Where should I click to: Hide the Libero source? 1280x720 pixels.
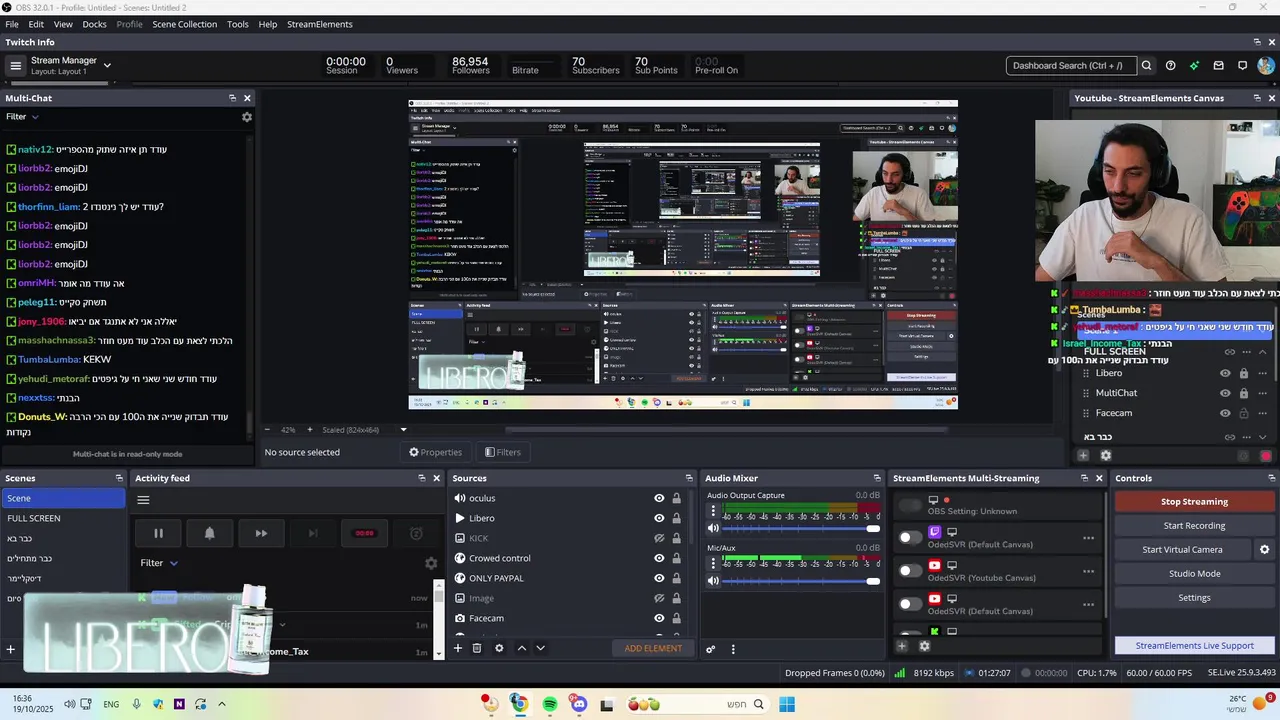click(659, 518)
